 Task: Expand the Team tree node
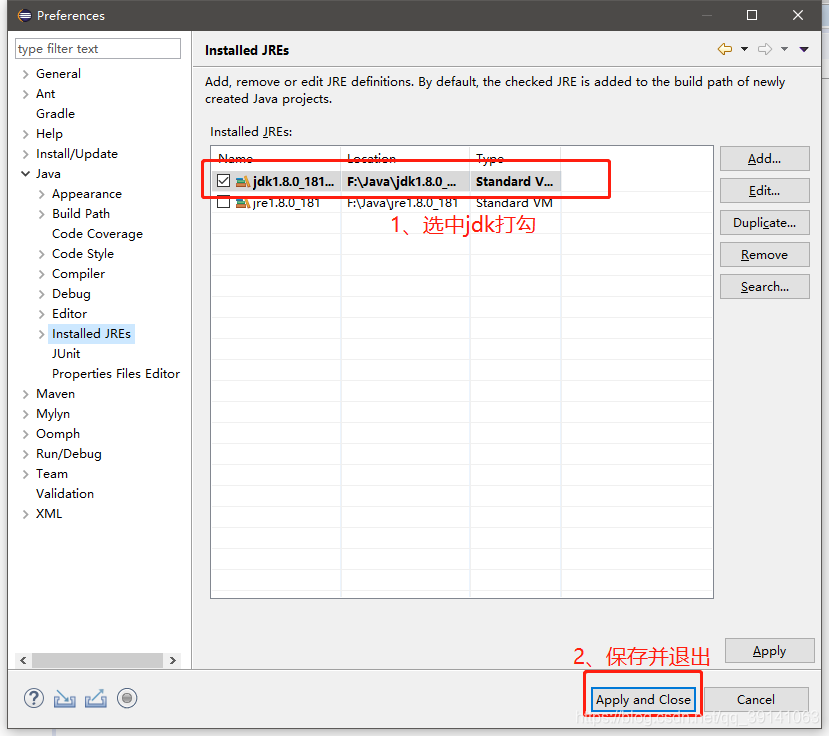(25, 474)
